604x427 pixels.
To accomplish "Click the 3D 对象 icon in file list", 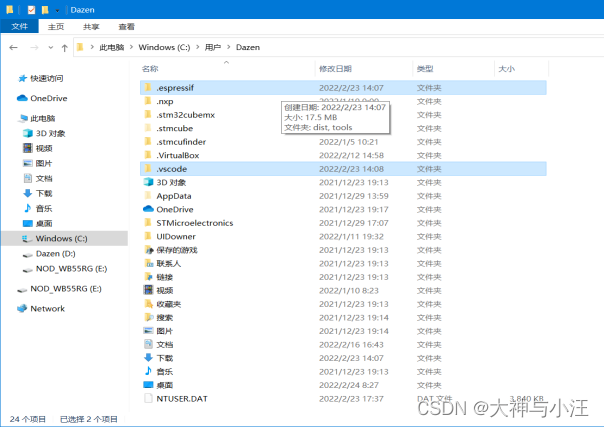I will pyautogui.click(x=148, y=182).
